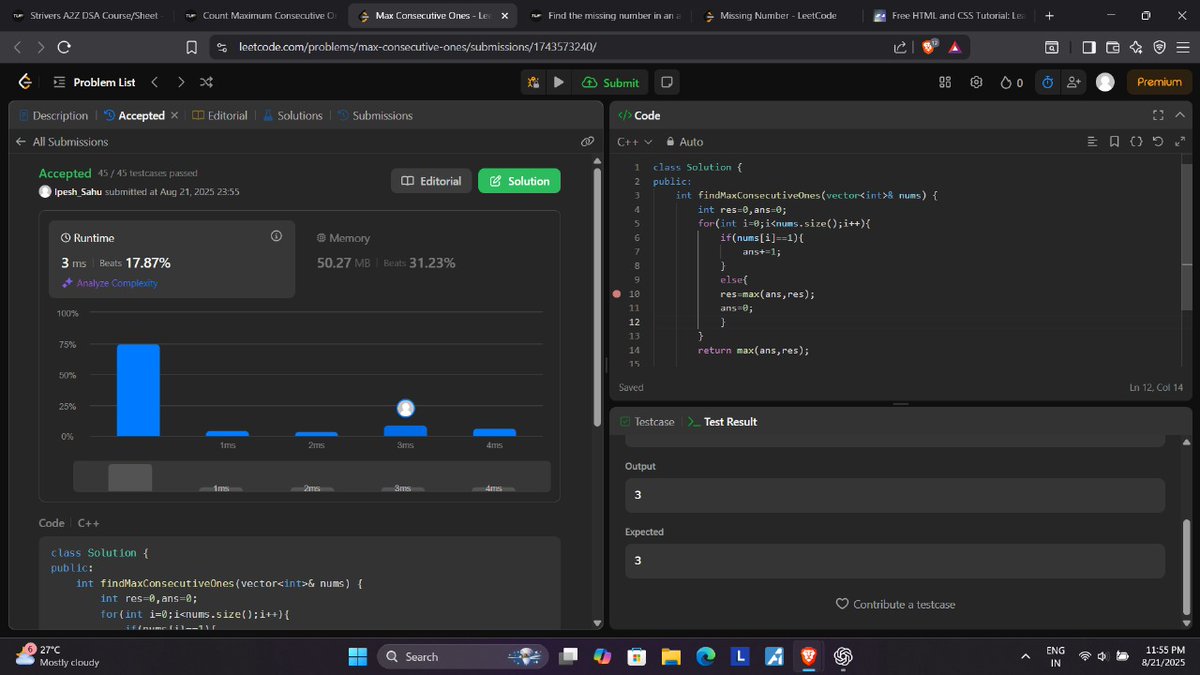This screenshot has width=1200, height=675.
Task: Expand the code editor to fullscreen
Action: (1180, 141)
